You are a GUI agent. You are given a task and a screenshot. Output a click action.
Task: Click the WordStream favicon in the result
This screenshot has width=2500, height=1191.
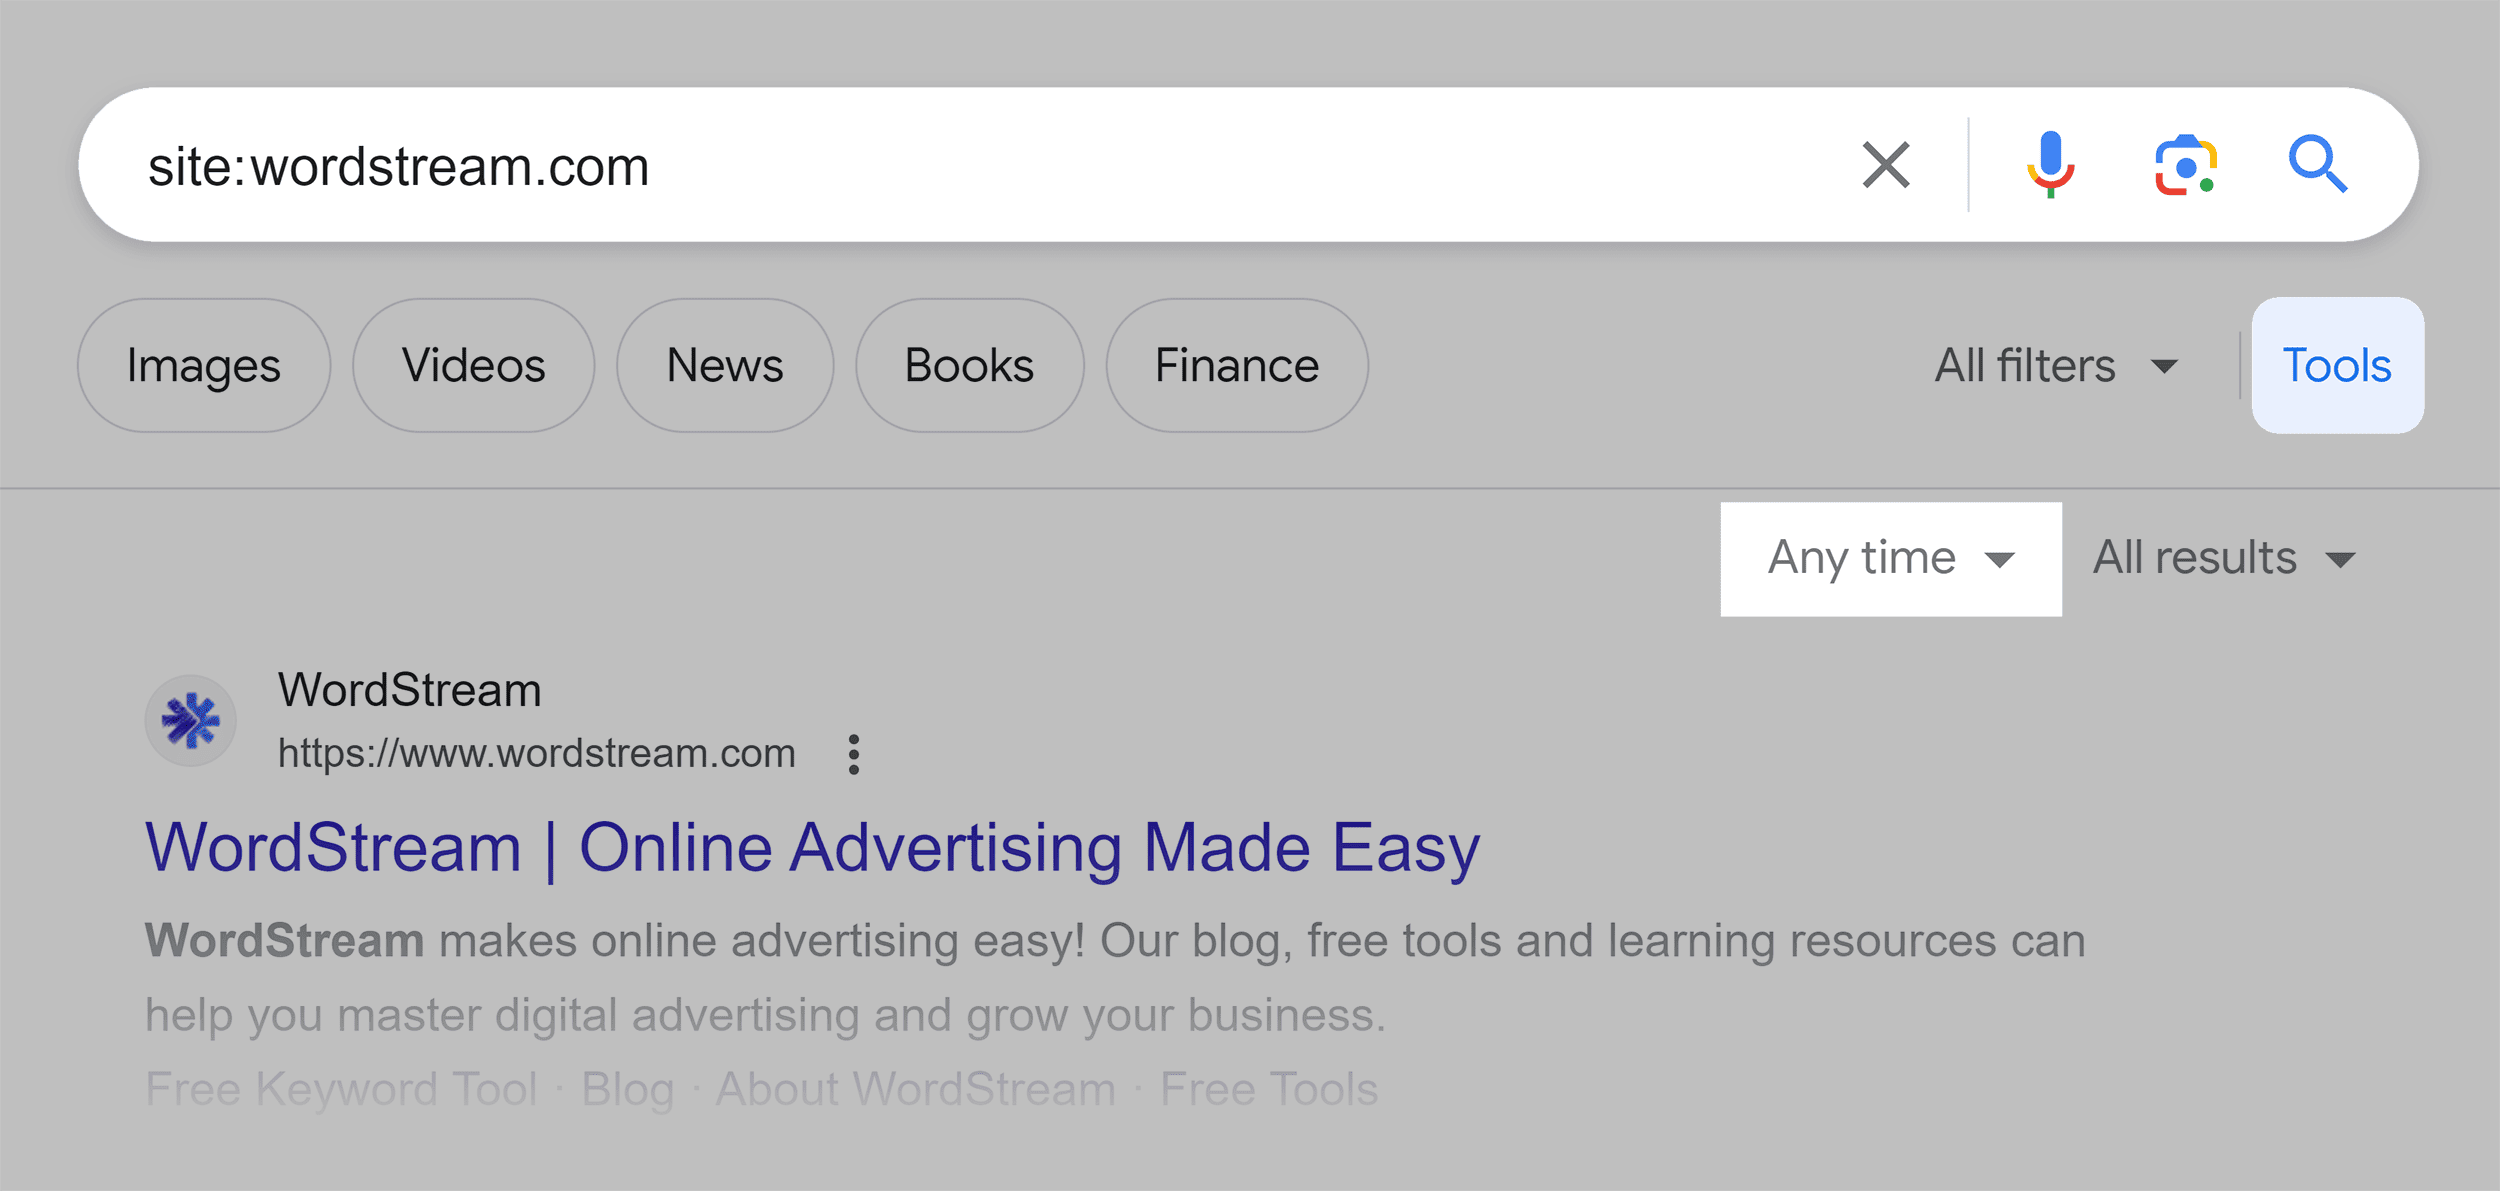(x=190, y=719)
